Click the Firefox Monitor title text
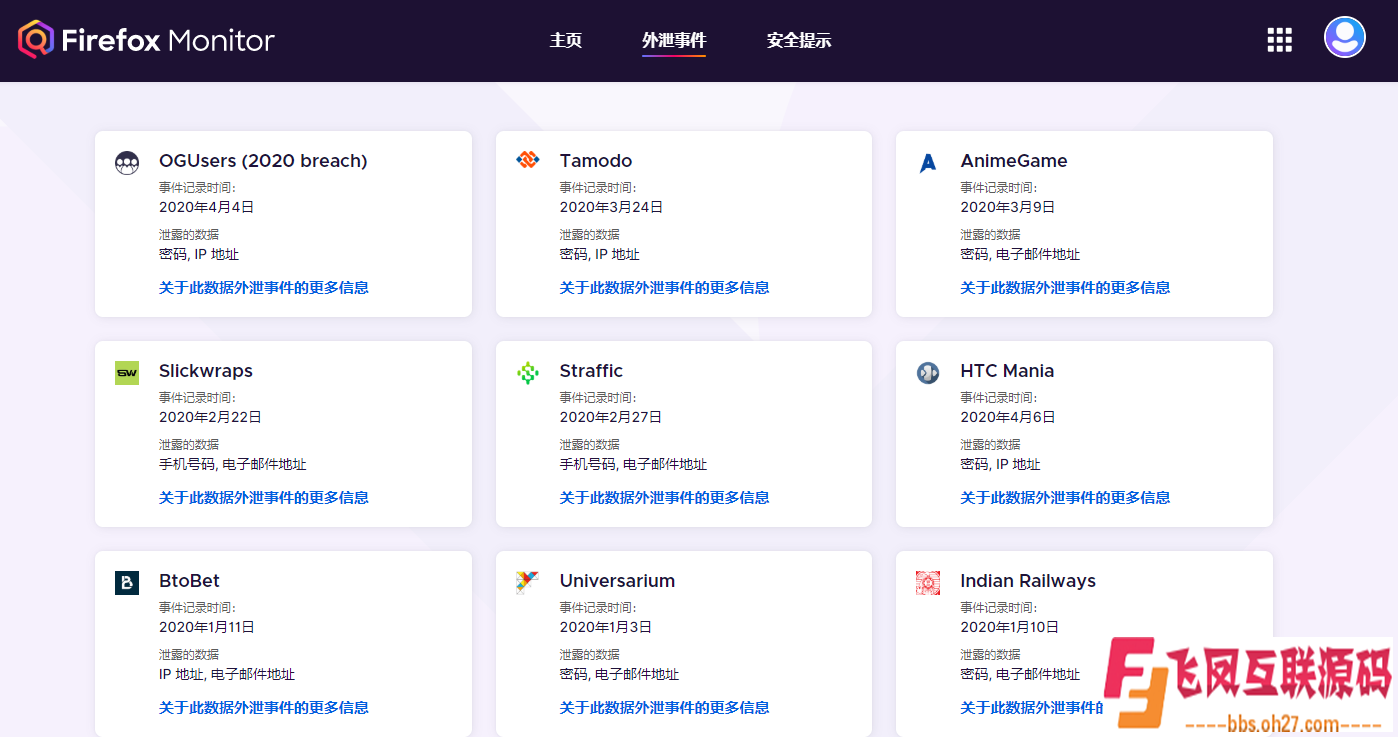Image resolution: width=1398 pixels, height=737 pixels. point(168,40)
